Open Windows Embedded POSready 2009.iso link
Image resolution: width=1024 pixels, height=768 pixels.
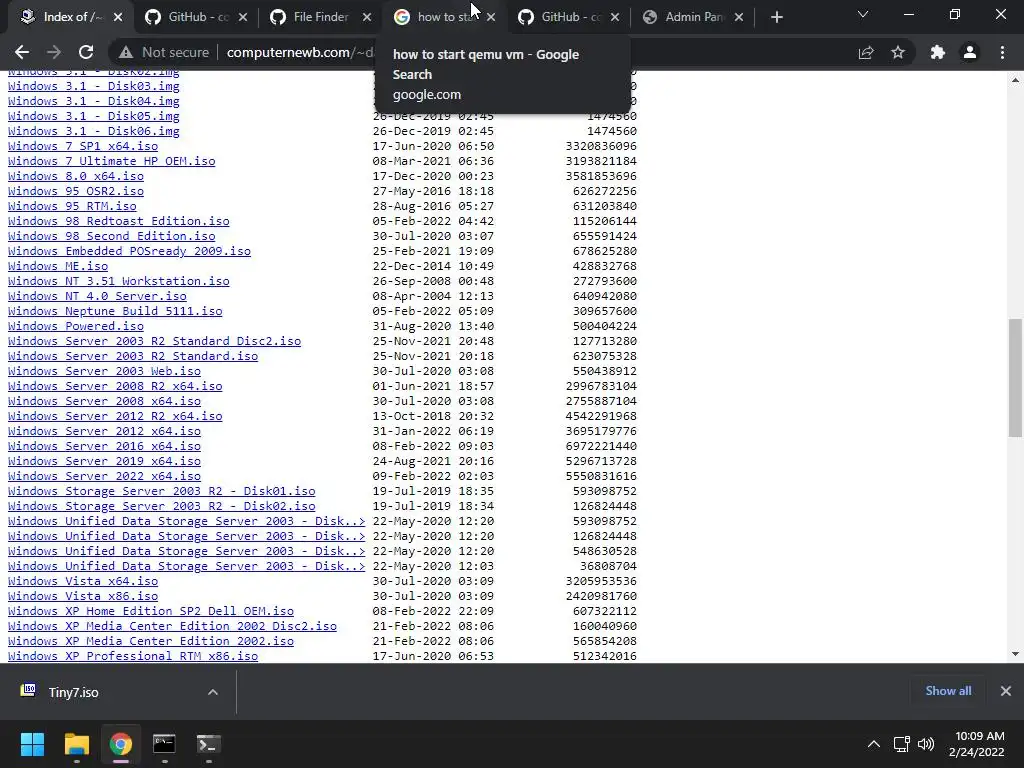click(129, 251)
